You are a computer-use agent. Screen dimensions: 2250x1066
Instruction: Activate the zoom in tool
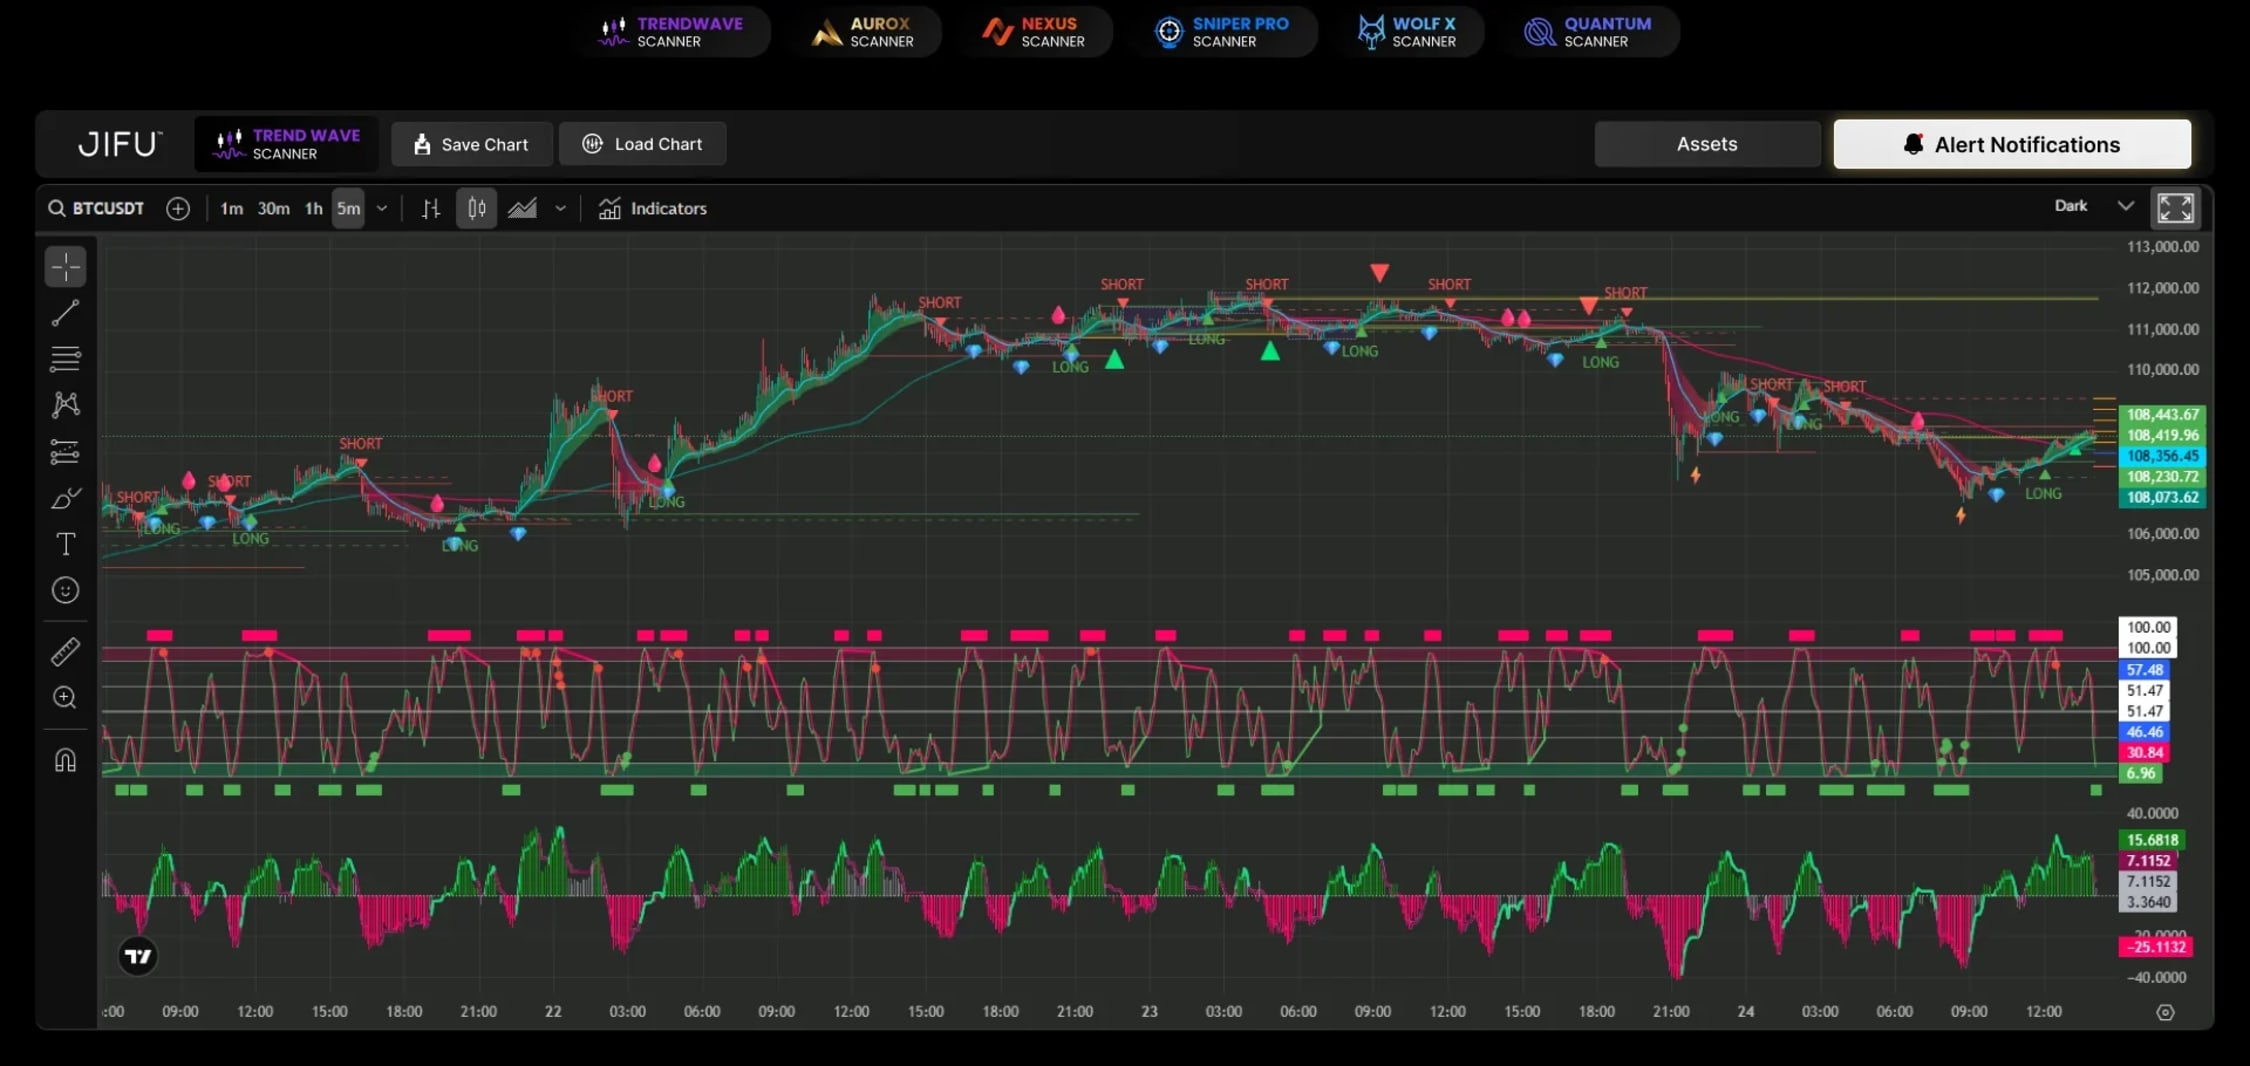pos(66,698)
